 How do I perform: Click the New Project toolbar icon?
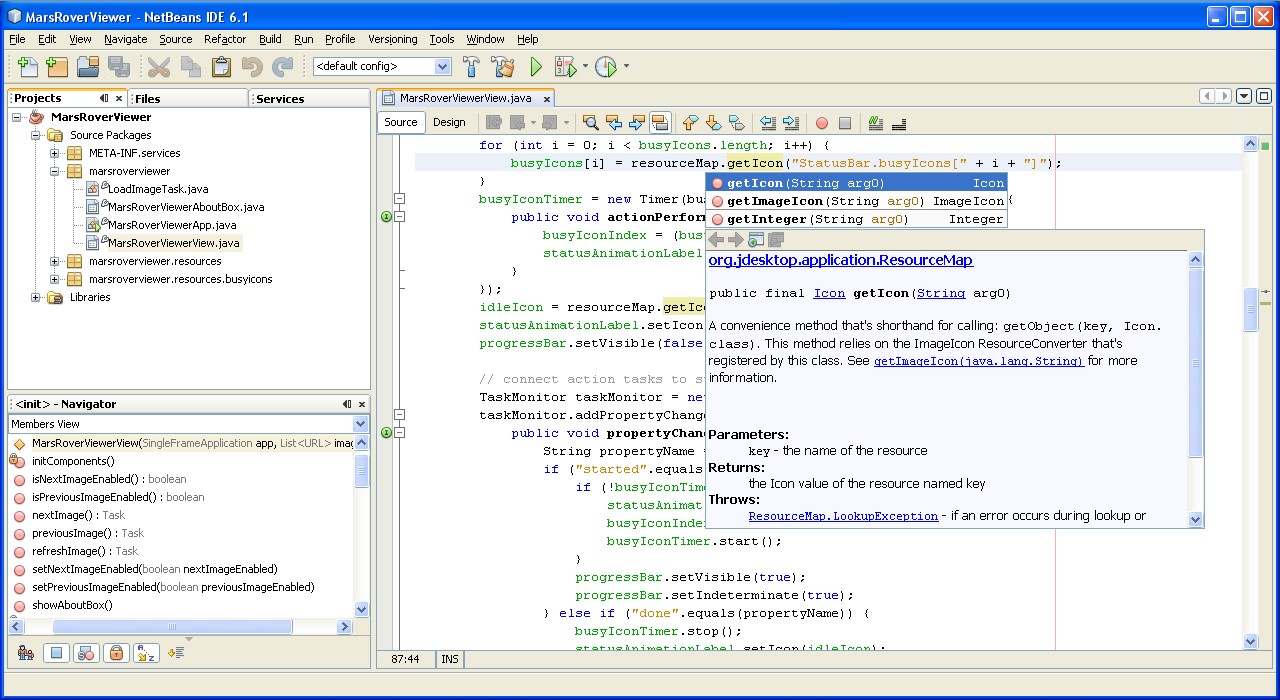pos(57,67)
